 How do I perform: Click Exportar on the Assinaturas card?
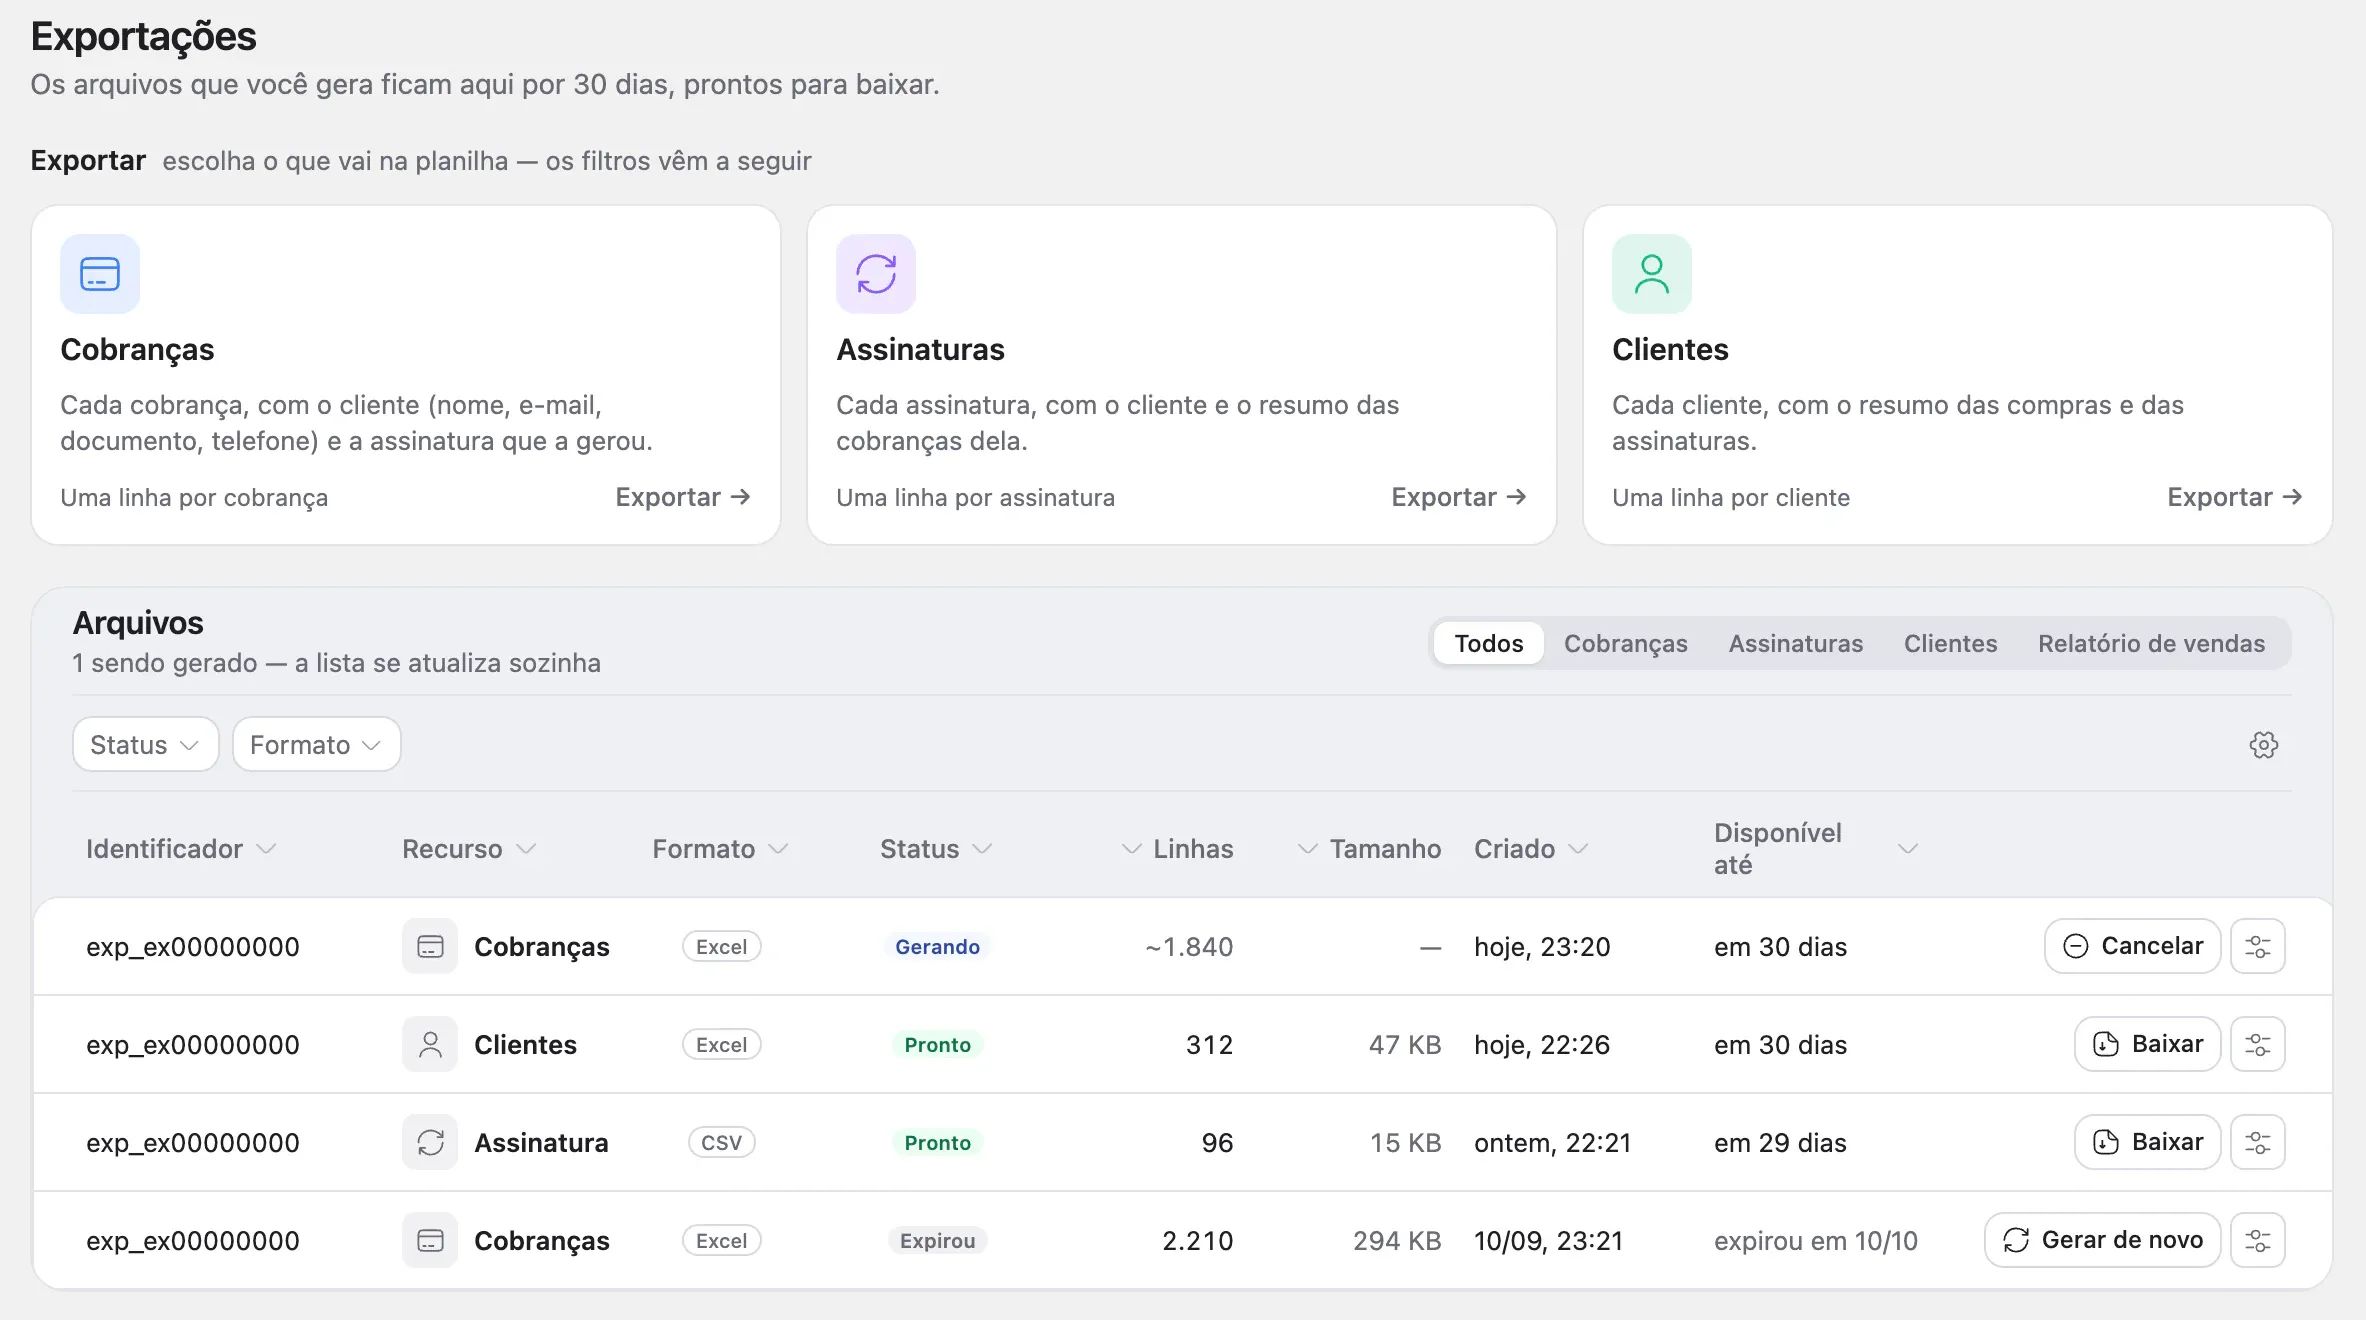[1459, 497]
